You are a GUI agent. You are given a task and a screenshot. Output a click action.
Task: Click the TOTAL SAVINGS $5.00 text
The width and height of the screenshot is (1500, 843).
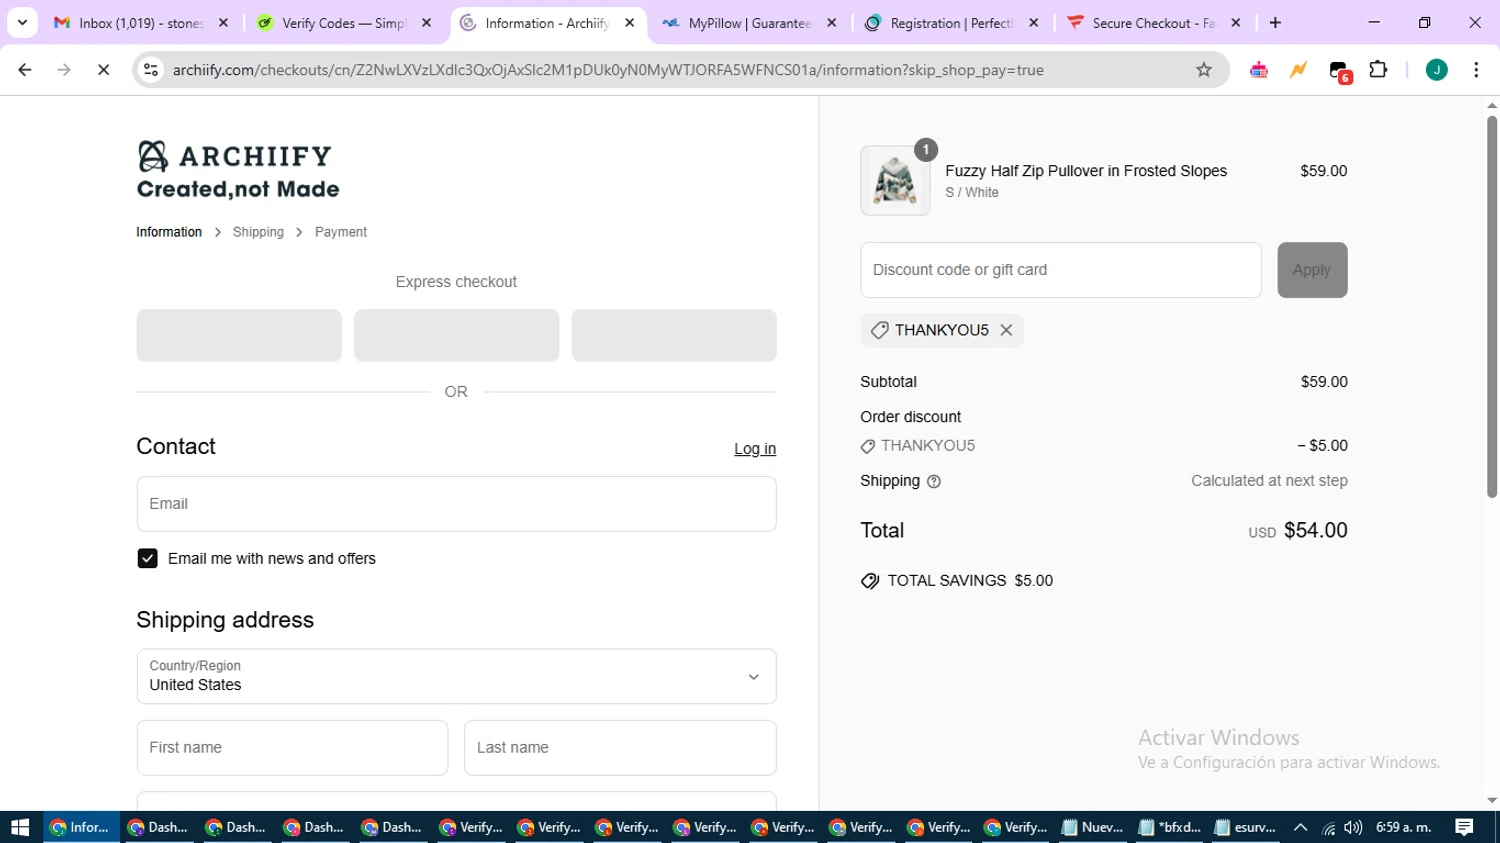point(970,581)
